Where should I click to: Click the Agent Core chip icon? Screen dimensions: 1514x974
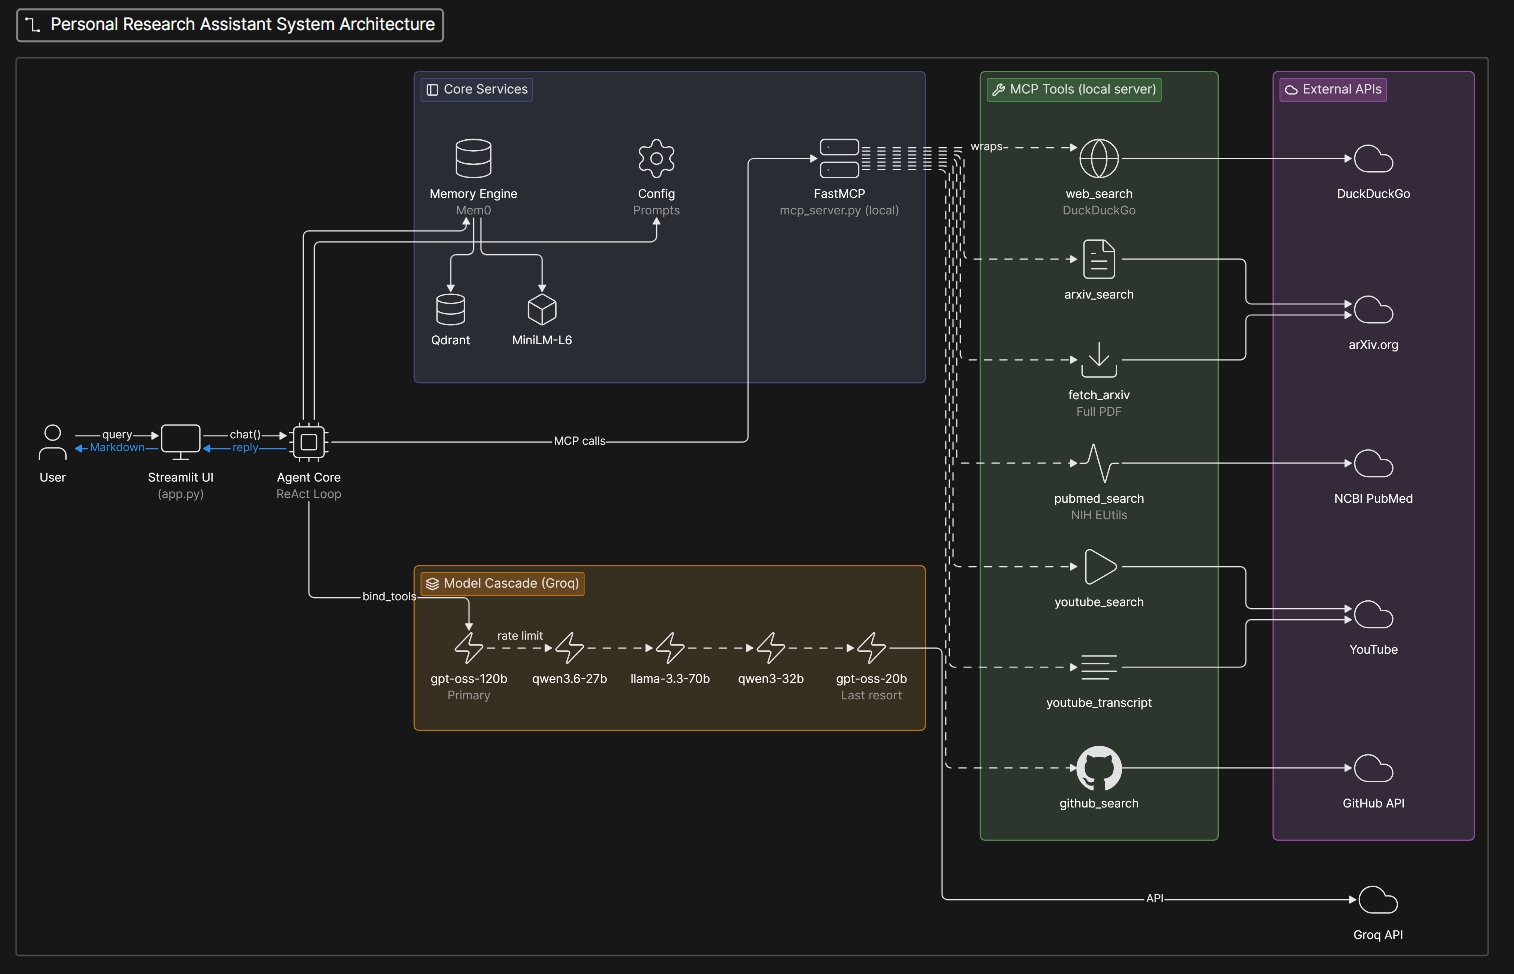(309, 441)
